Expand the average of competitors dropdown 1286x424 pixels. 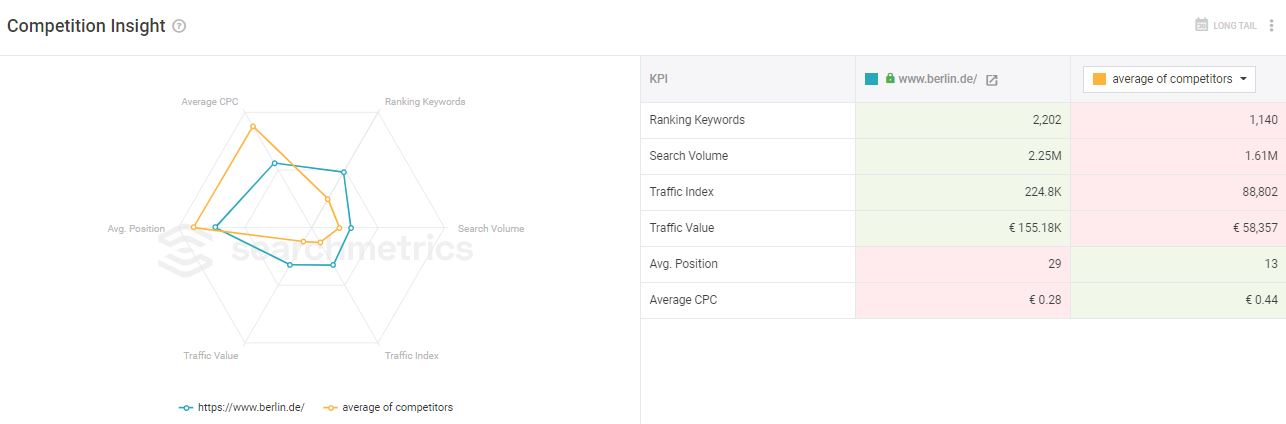1170,79
